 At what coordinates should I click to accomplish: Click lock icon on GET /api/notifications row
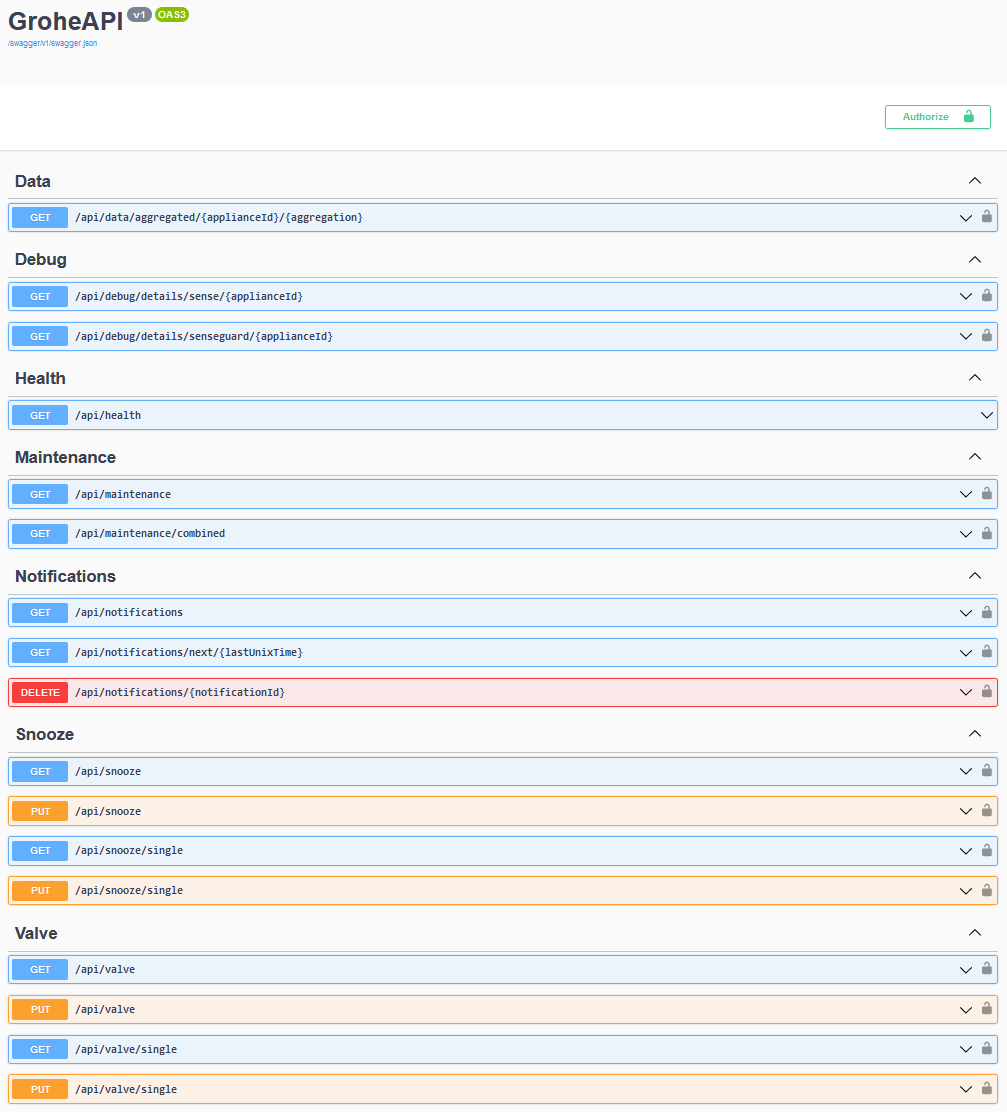coord(986,611)
